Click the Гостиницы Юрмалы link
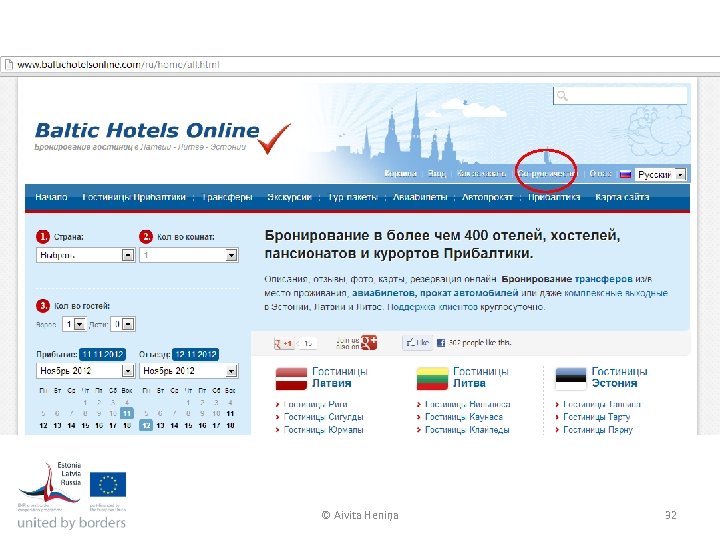 pyautogui.click(x=324, y=430)
